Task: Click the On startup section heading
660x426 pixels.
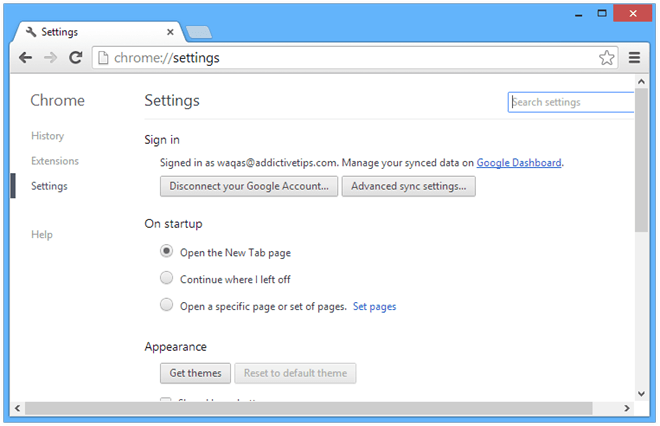Action: [173, 224]
